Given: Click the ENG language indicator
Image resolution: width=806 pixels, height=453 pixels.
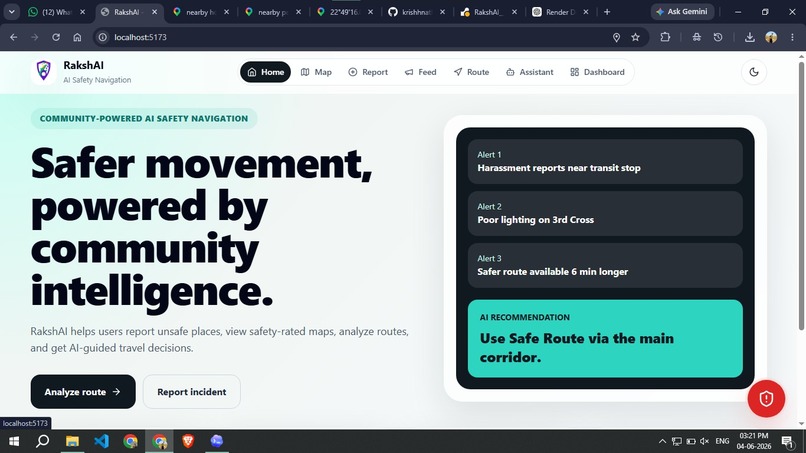Looking at the screenshot, I should pos(722,441).
